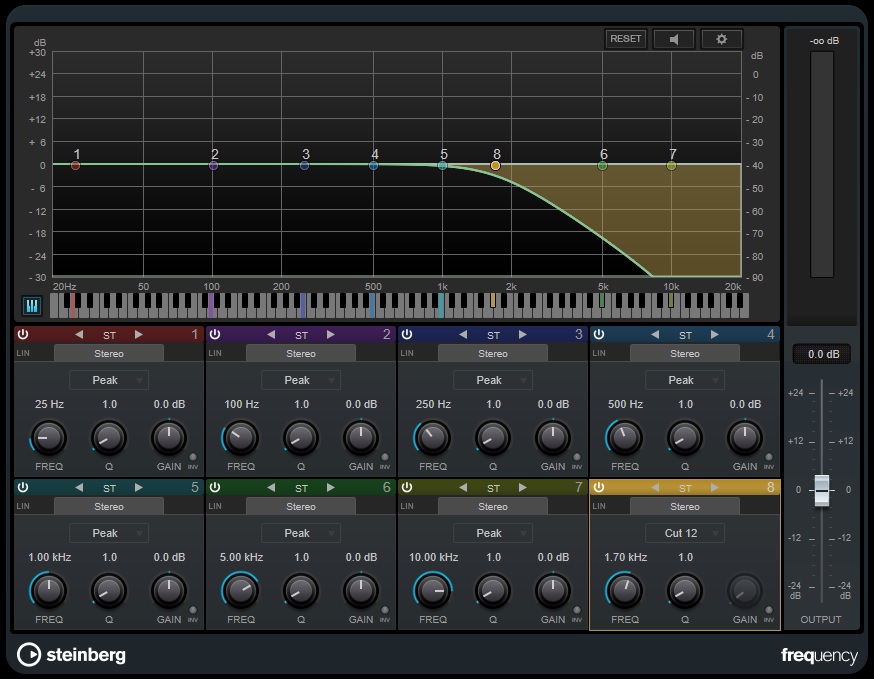Image resolution: width=874 pixels, height=679 pixels.
Task: Open band 8 Cut 12 filter dropdown
Action: (684, 534)
